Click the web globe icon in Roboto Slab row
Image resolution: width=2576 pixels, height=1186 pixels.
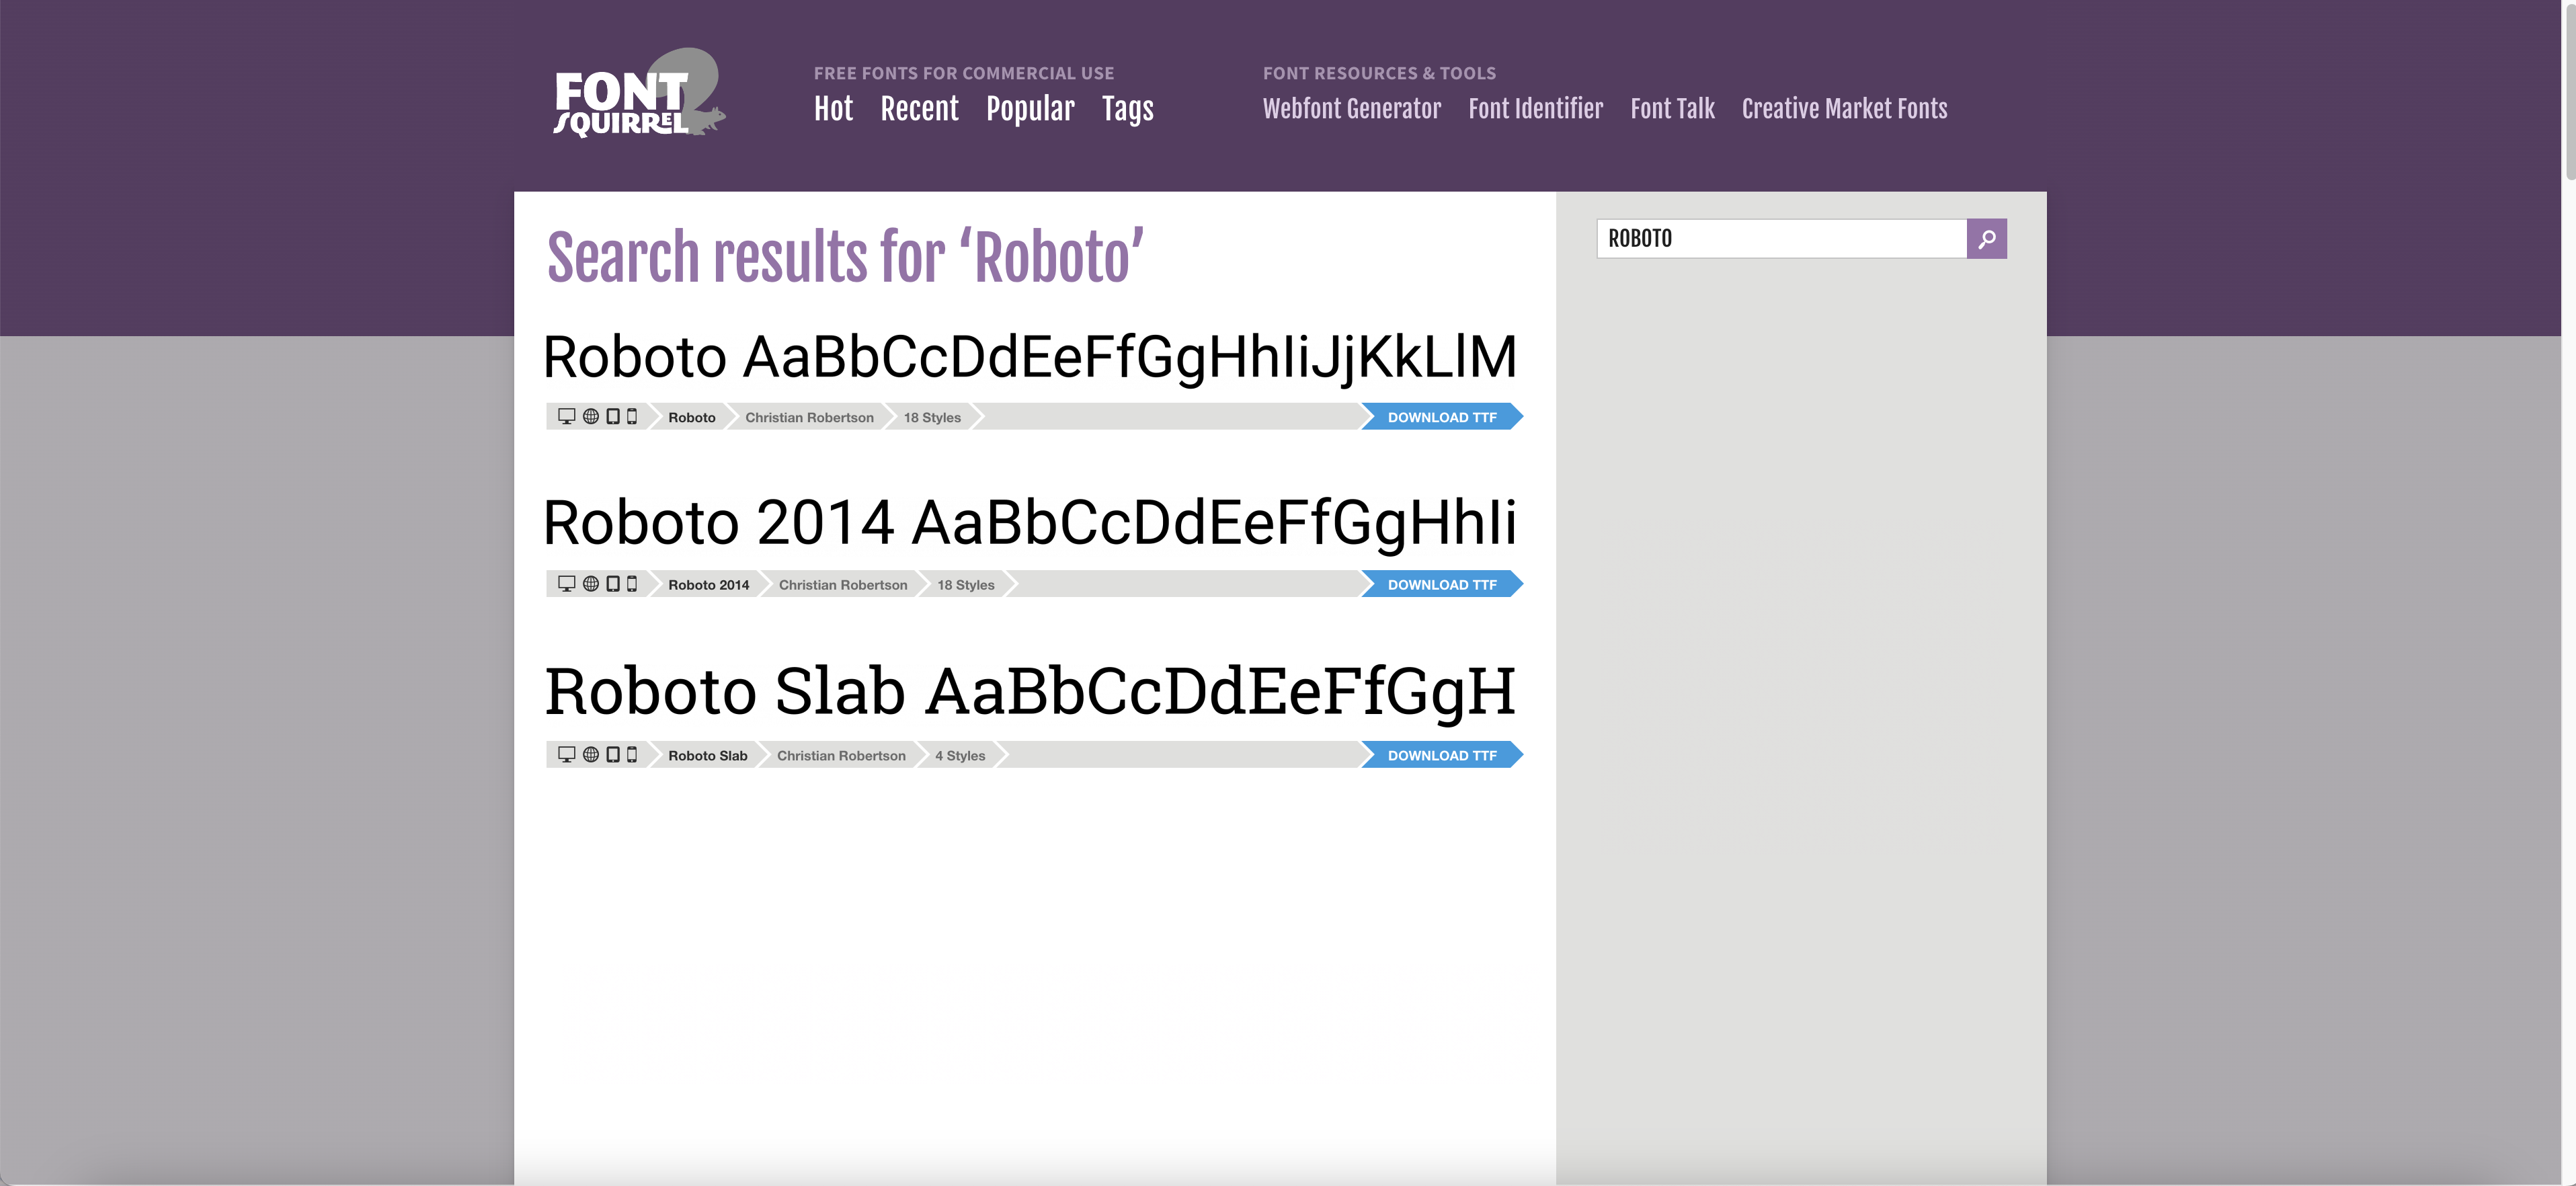[x=591, y=755]
